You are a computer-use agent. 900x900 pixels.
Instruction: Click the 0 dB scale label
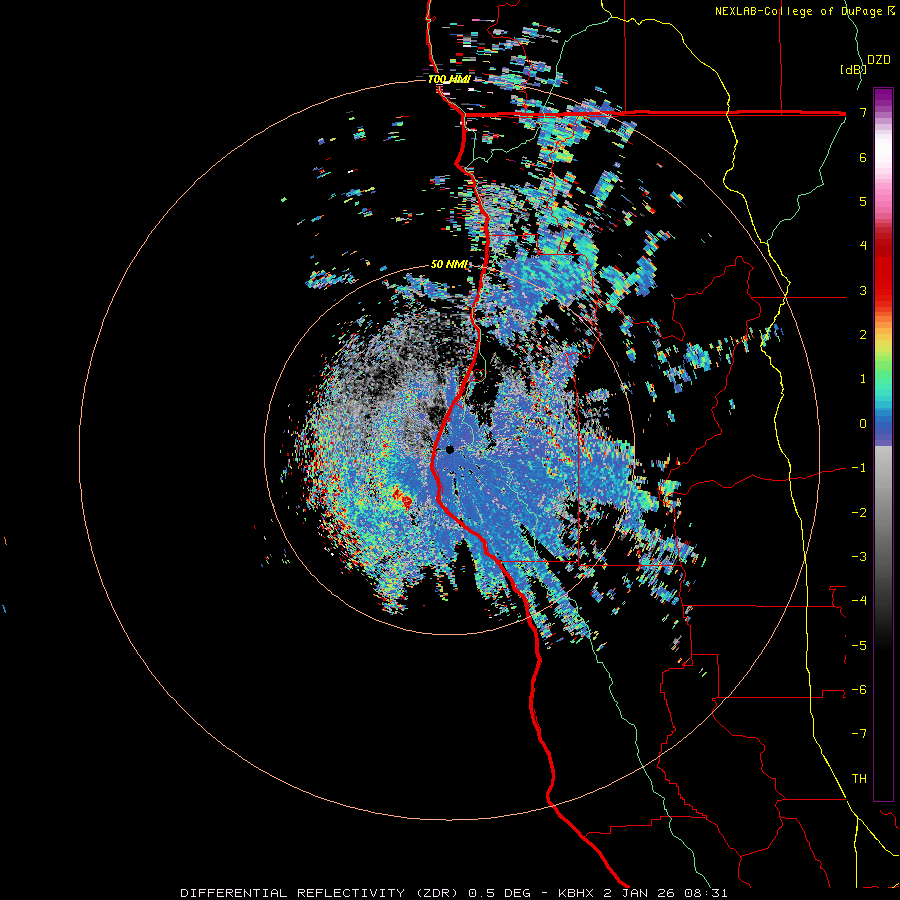coord(863,424)
